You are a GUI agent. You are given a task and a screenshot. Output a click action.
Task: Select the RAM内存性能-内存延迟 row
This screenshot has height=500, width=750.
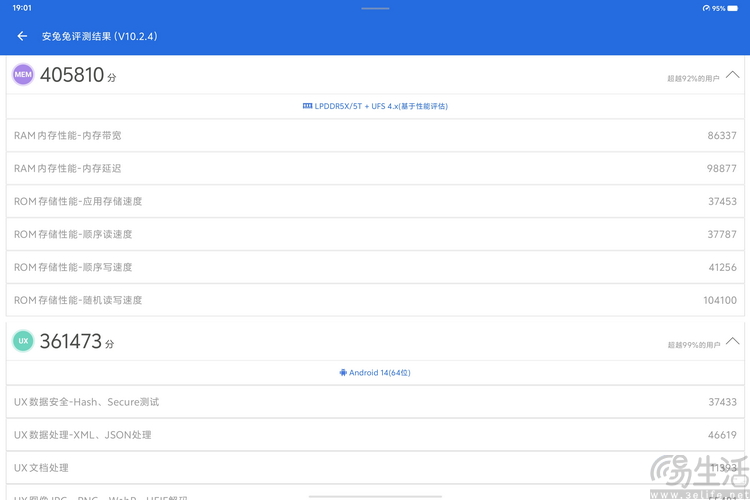coord(375,168)
